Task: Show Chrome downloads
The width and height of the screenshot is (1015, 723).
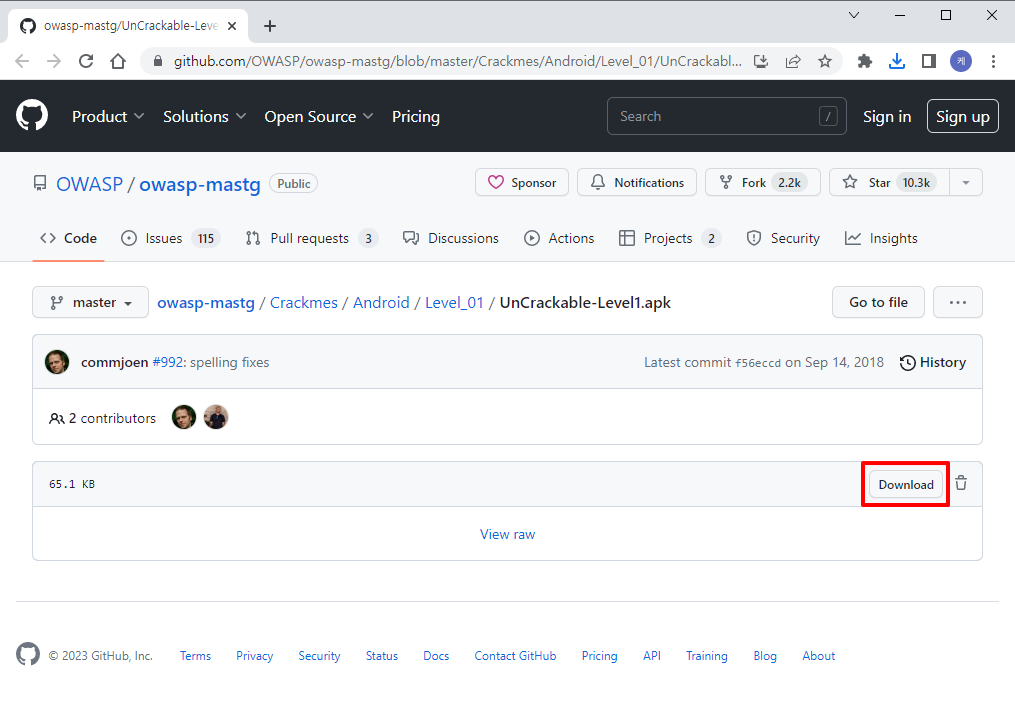Action: point(897,61)
